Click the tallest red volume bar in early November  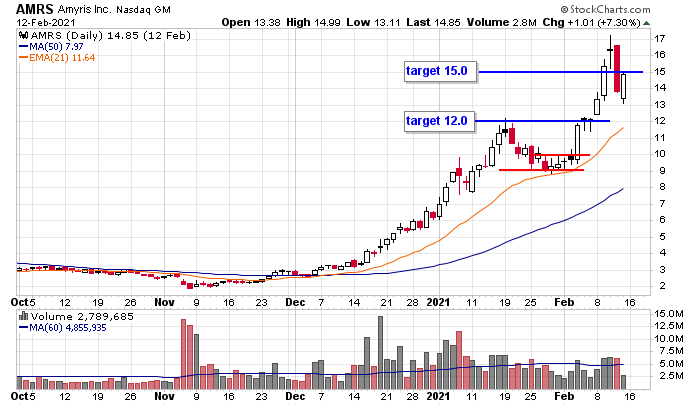pyautogui.click(x=183, y=354)
